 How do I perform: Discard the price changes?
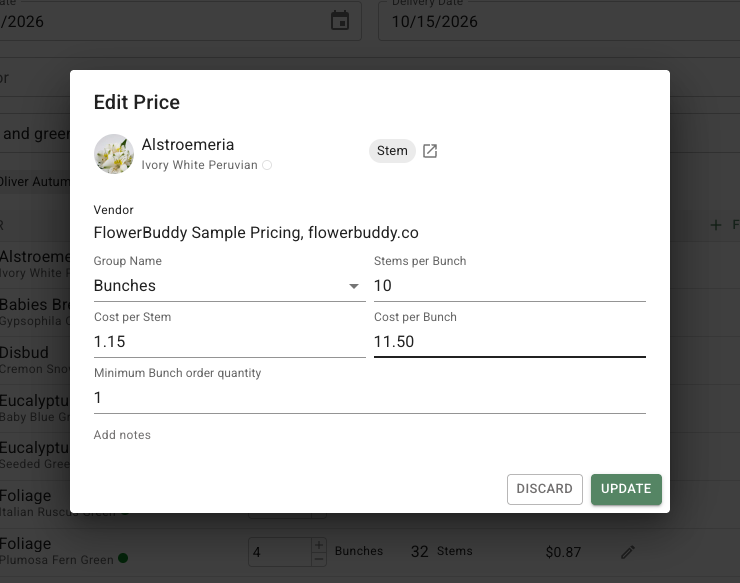[x=545, y=489]
